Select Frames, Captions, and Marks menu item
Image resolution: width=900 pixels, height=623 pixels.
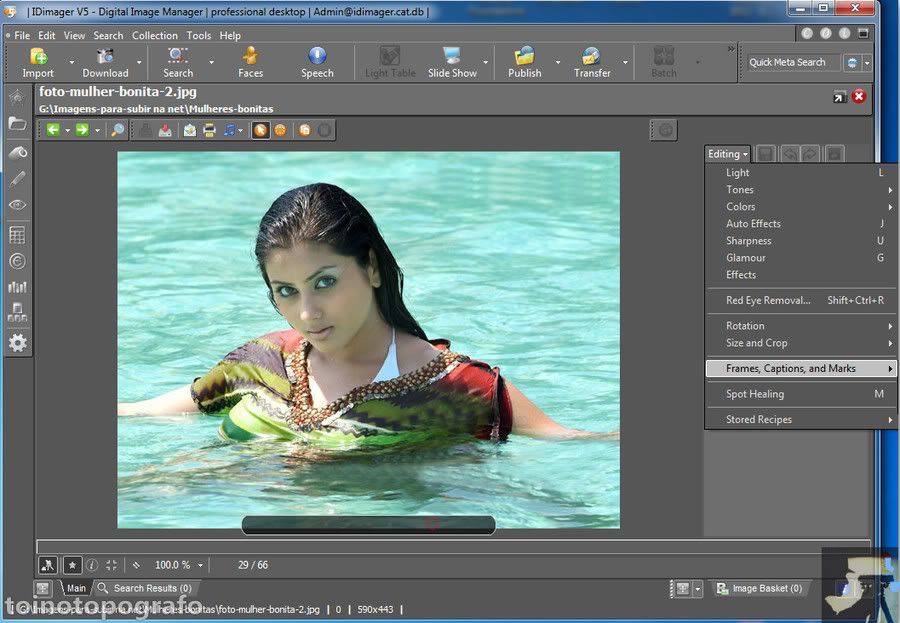(x=790, y=369)
